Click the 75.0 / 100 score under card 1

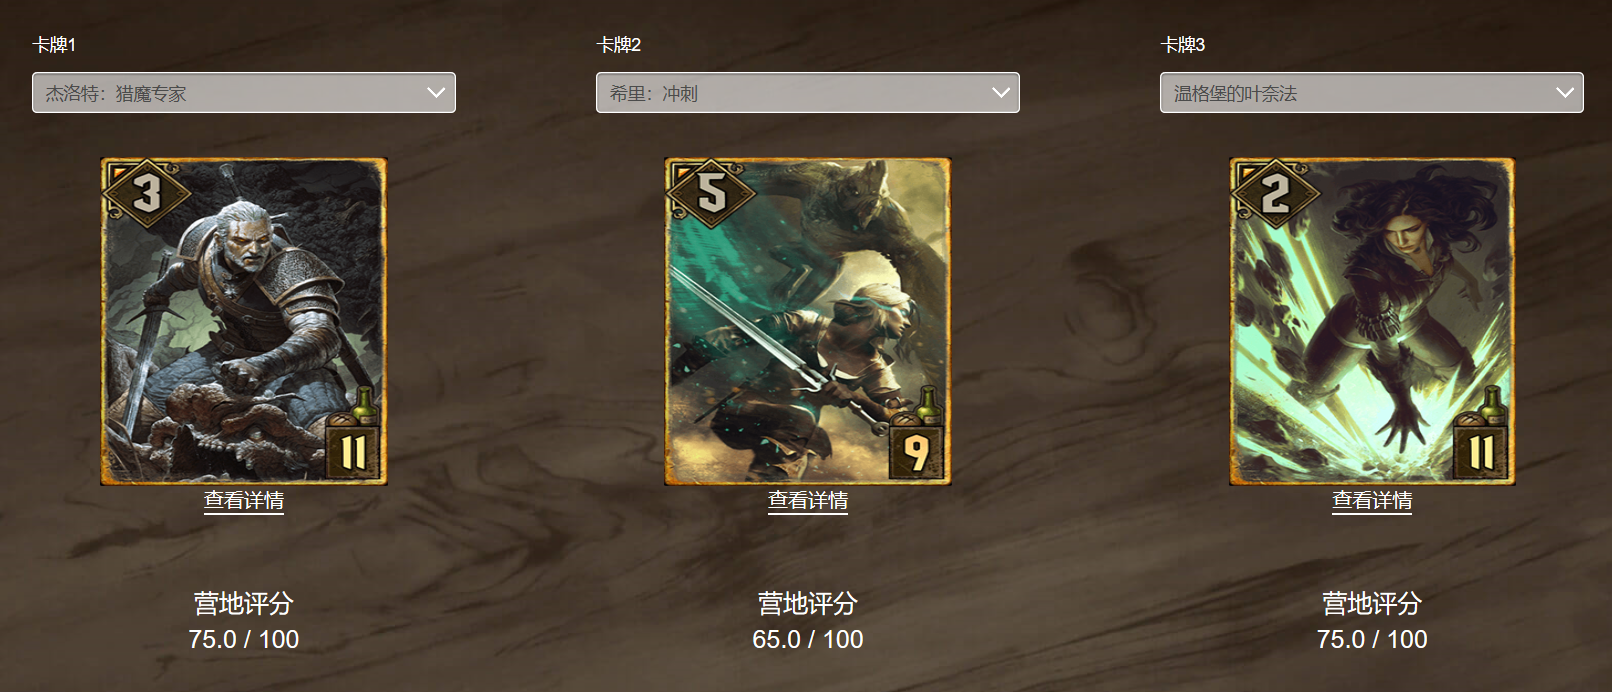pyautogui.click(x=244, y=639)
